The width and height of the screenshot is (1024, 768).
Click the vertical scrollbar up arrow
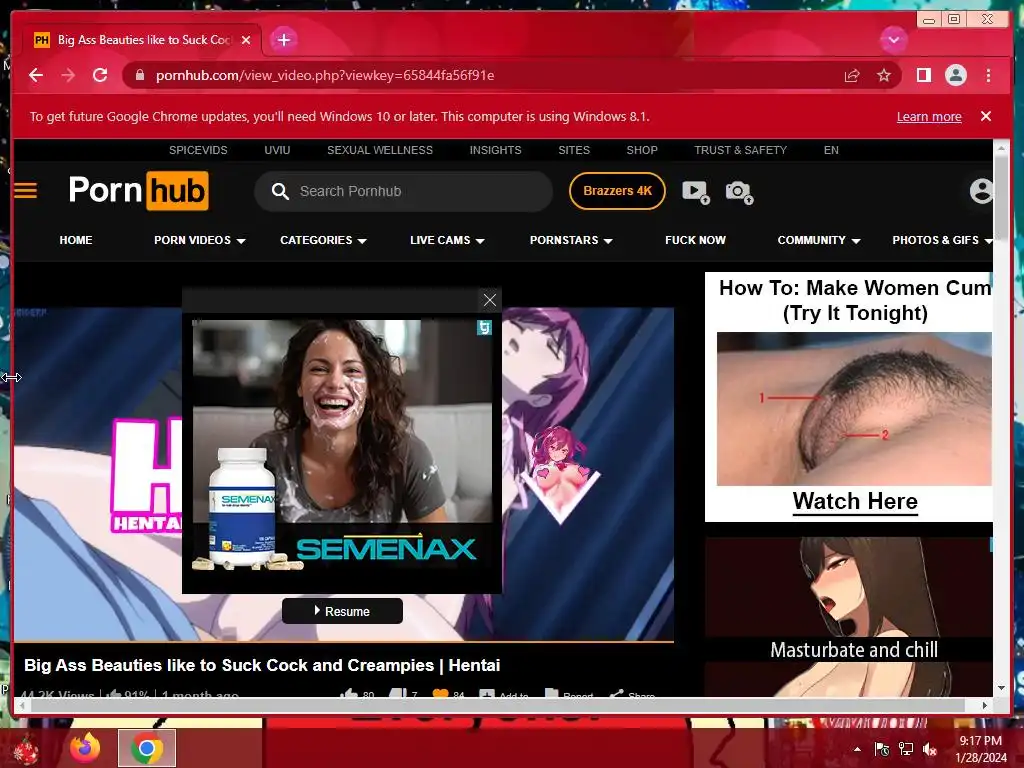[1000, 149]
